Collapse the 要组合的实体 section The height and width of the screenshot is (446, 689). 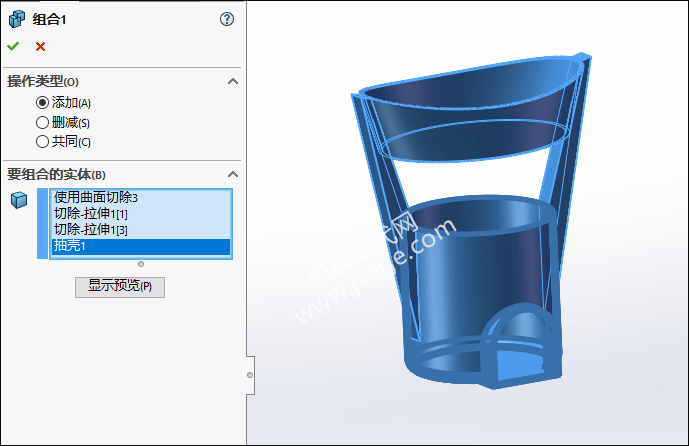[232, 175]
